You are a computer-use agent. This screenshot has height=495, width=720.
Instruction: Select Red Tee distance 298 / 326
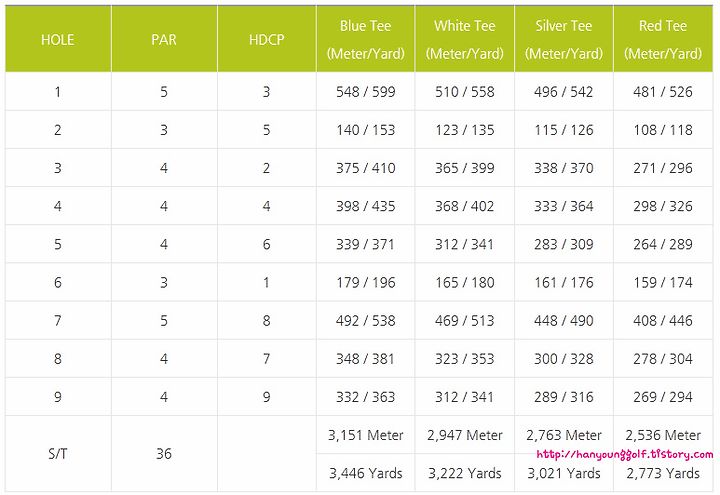(663, 206)
